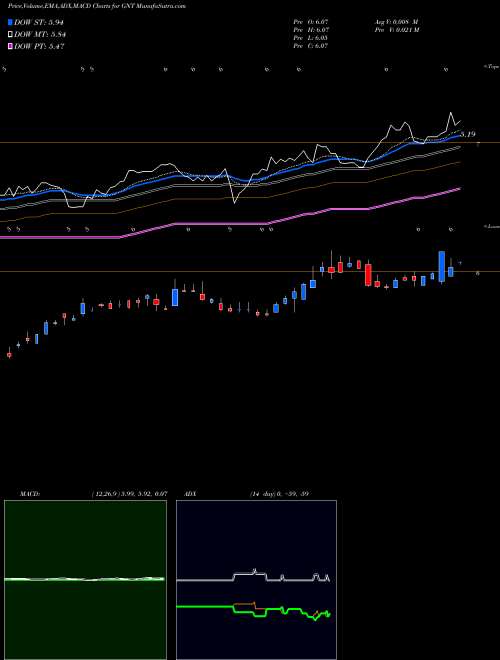The image size is (500, 660).
Task: Click the 'Pre L: 6.05' value
Action: coord(311,38)
